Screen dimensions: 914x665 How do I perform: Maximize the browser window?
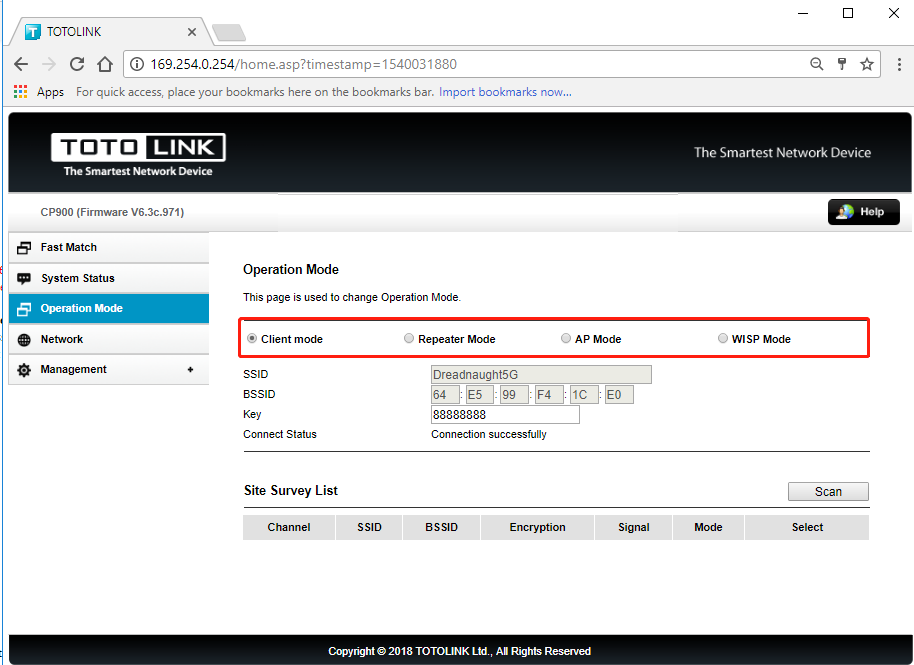848,13
